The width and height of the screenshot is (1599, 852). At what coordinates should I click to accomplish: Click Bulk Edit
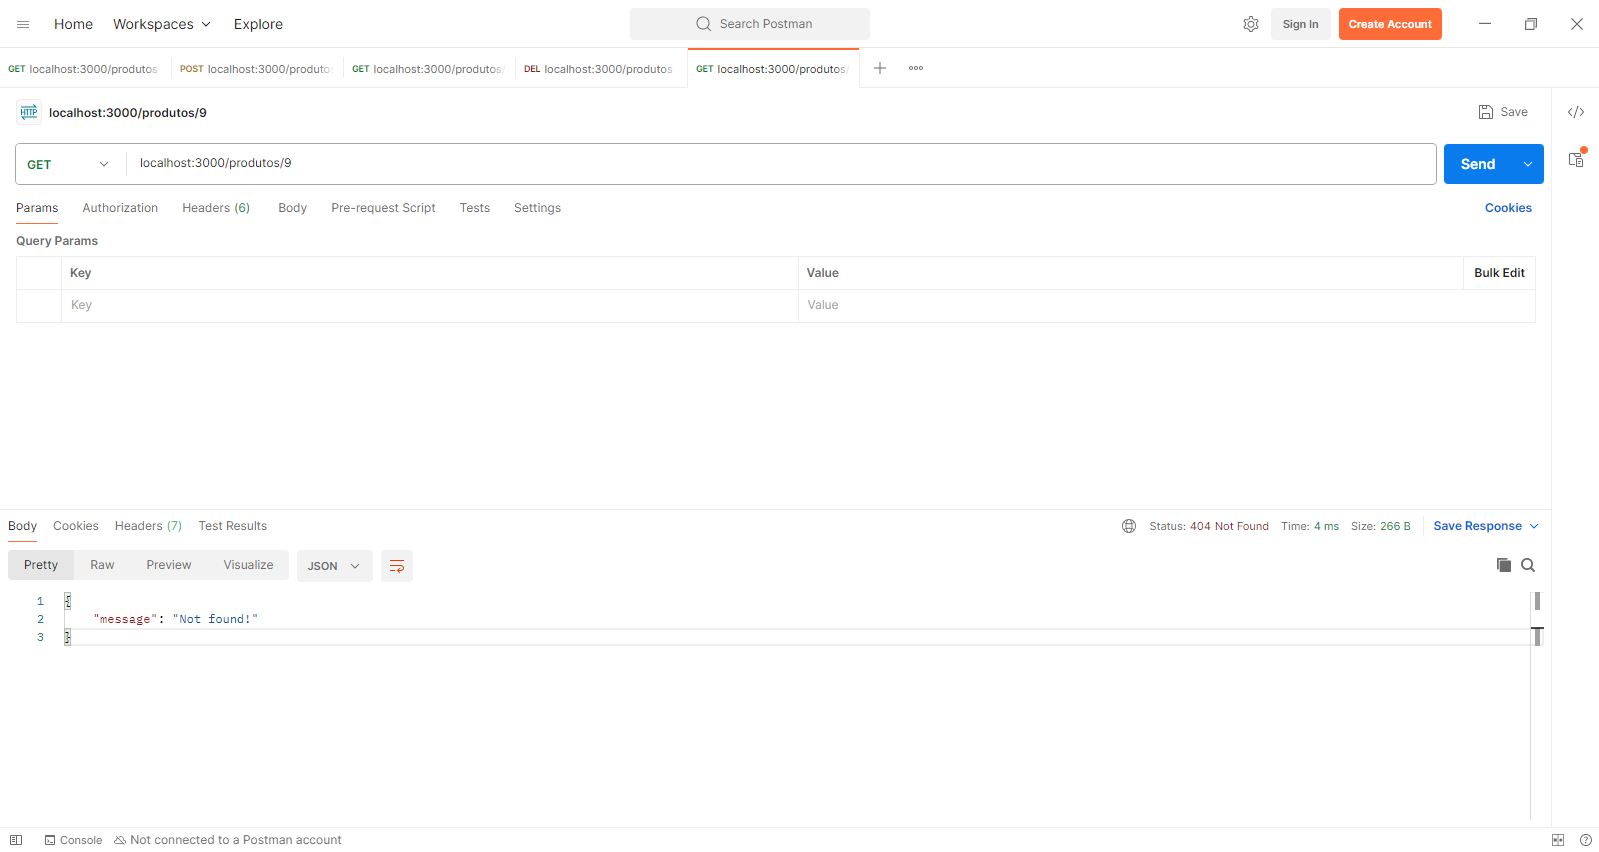click(x=1499, y=273)
